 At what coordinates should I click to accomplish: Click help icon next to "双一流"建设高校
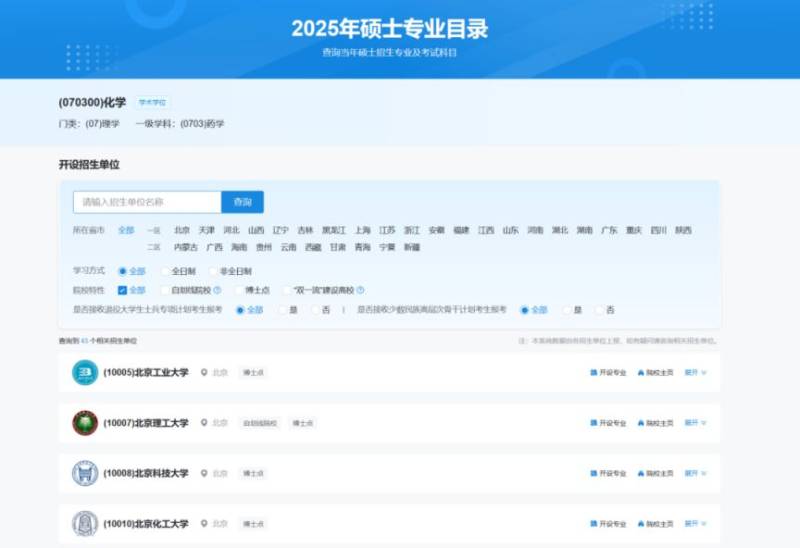click(361, 290)
